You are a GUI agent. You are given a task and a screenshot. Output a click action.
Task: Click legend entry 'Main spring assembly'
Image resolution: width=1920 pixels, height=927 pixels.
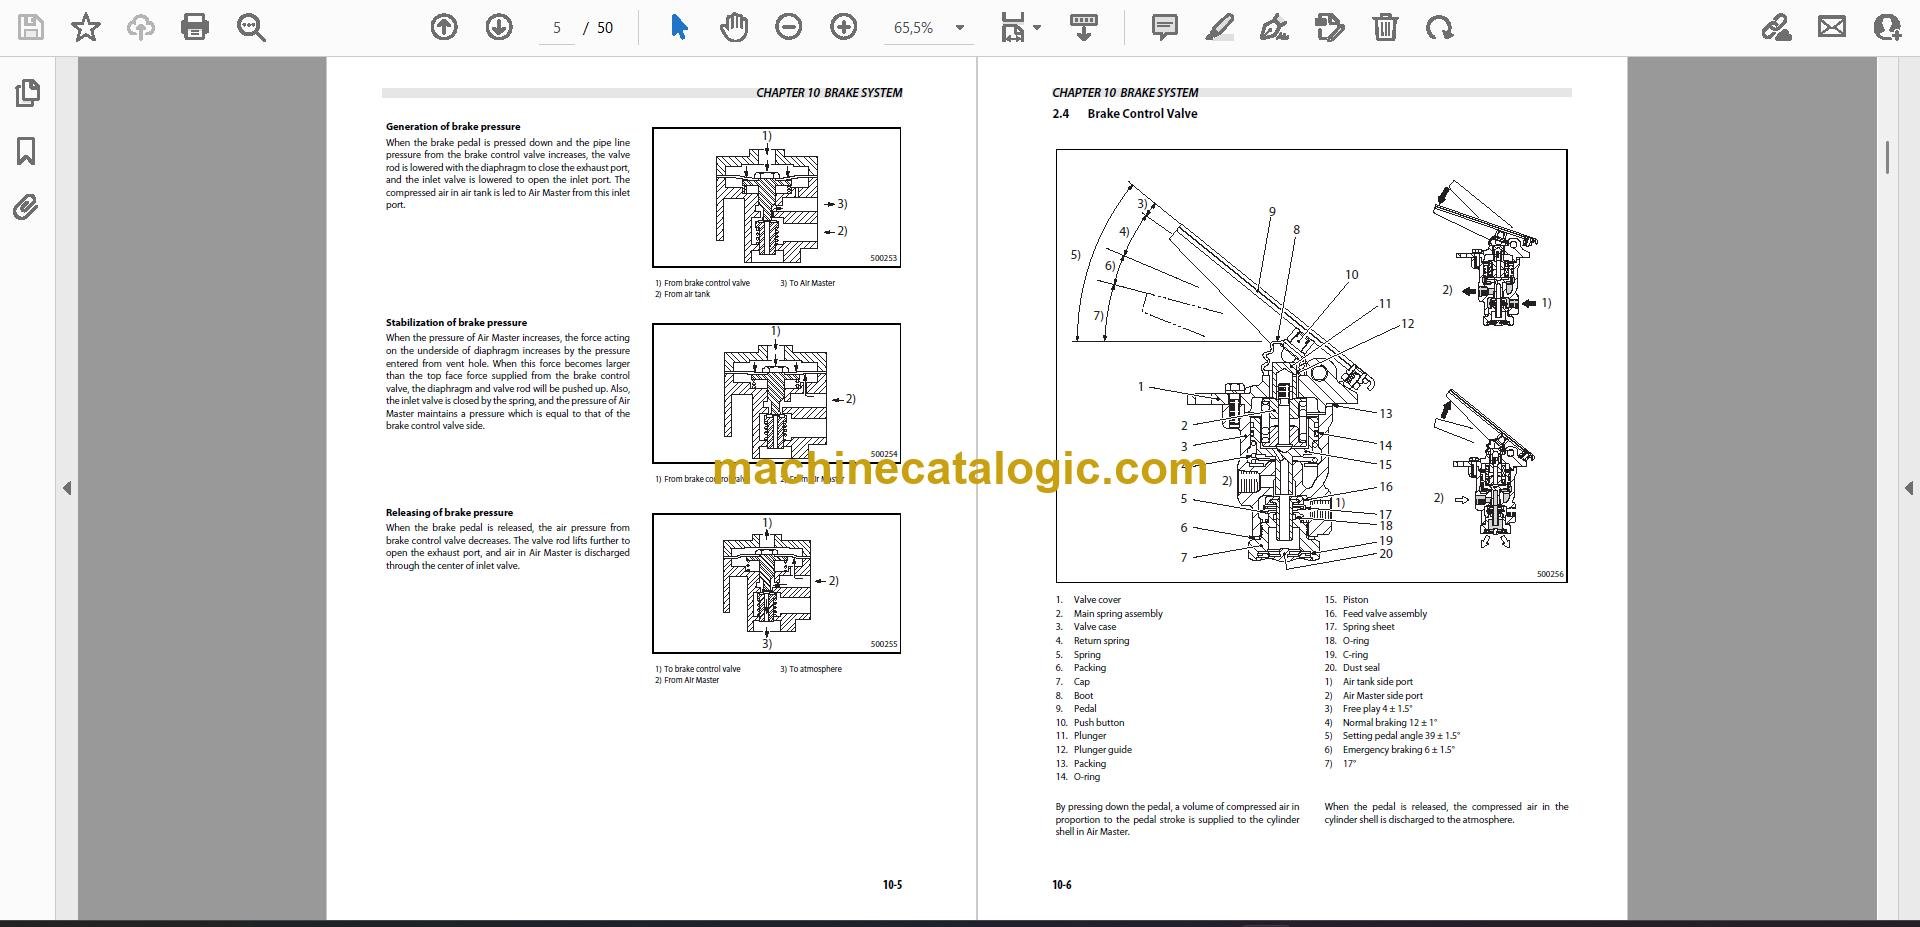click(1118, 614)
